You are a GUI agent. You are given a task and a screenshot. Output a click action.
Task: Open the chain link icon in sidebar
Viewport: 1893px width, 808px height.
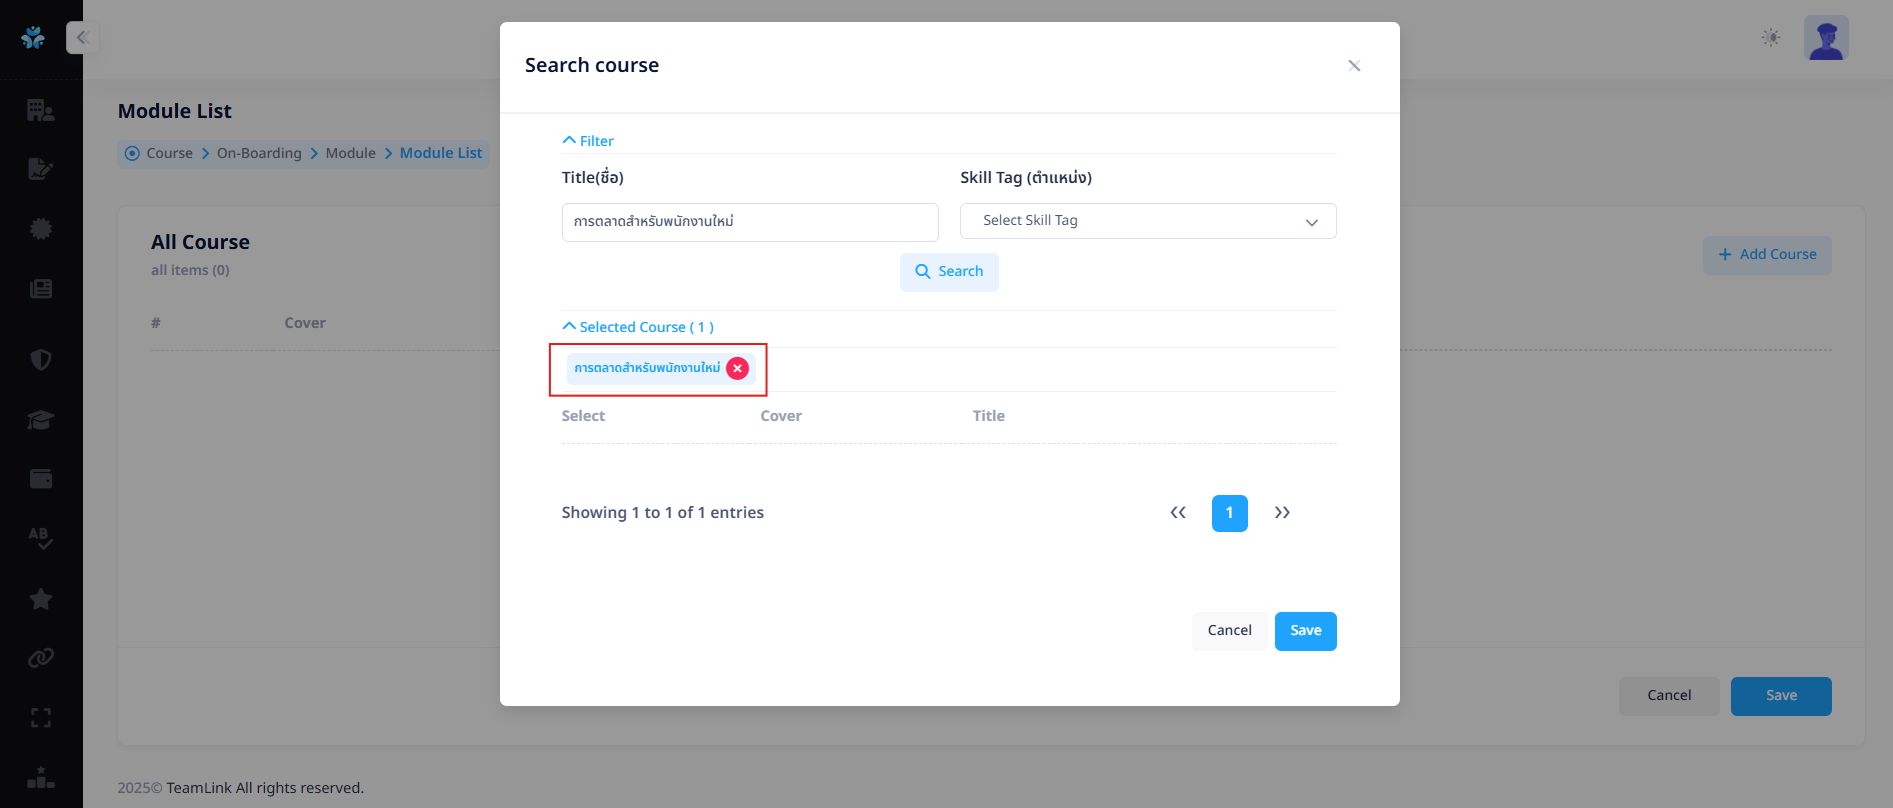(x=41, y=658)
